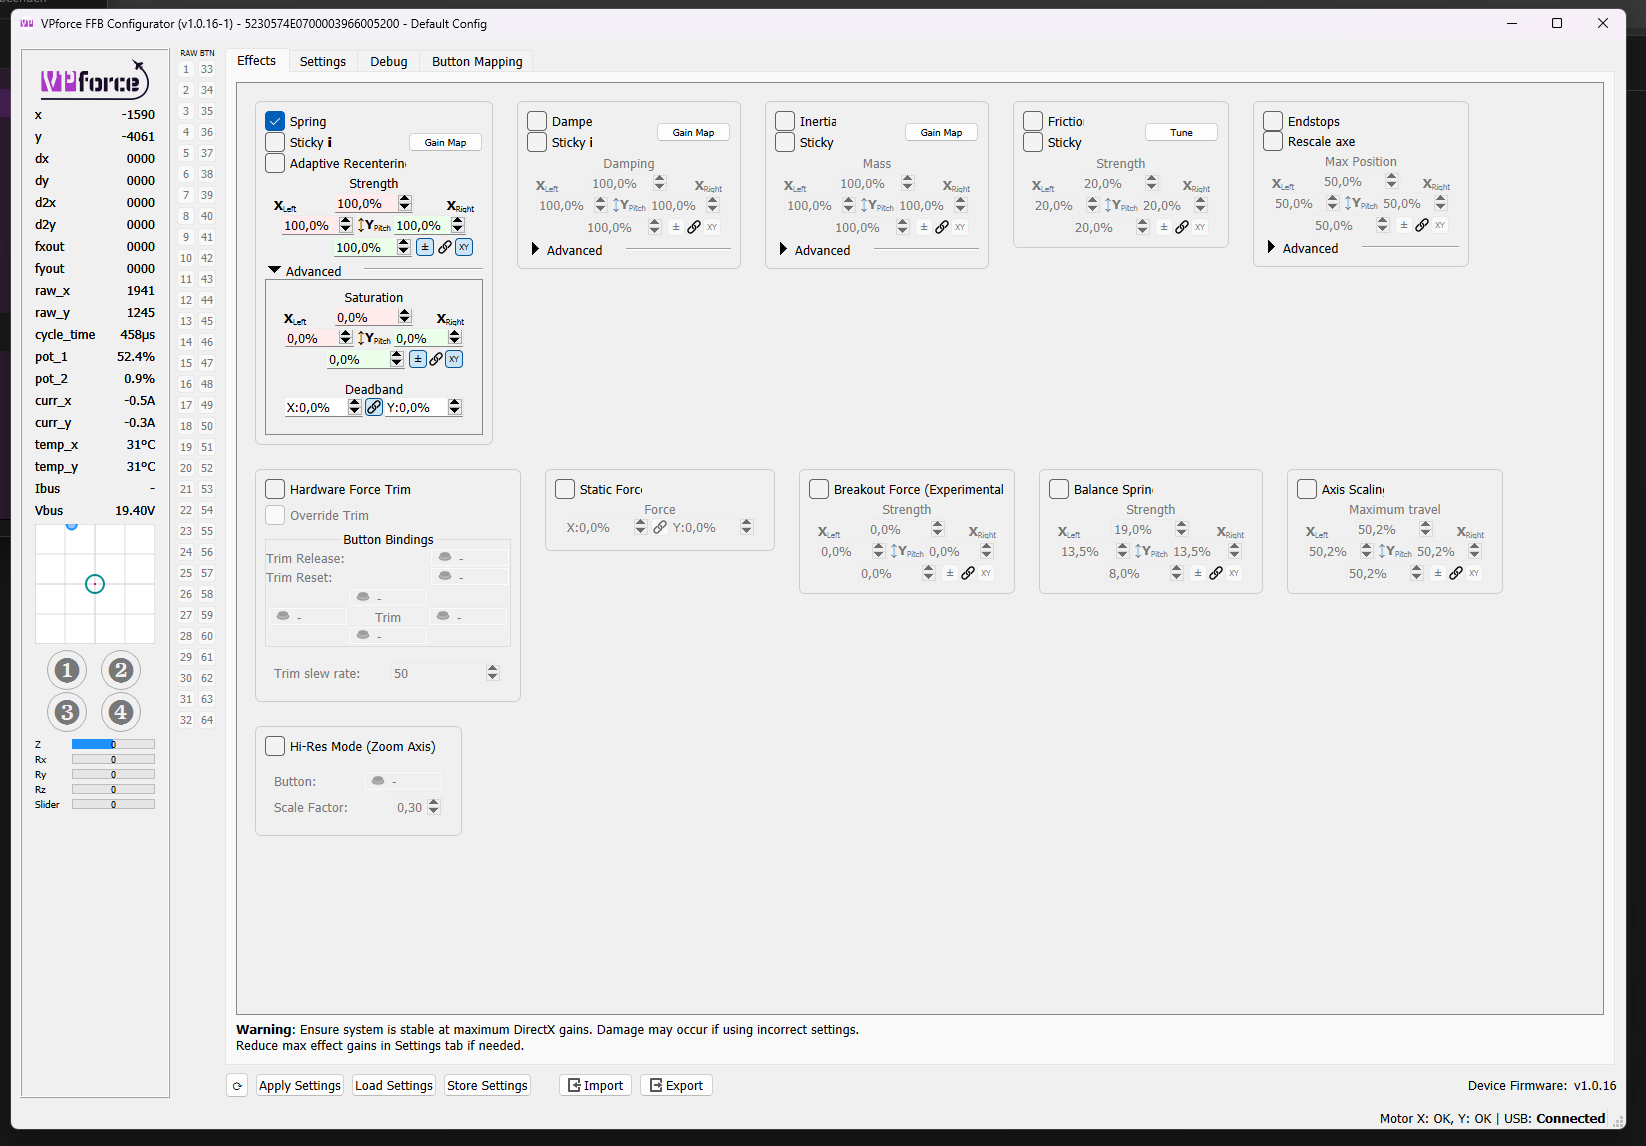1646x1146 pixels.
Task: Click the Balance Spring chain link icon
Action: (x=1216, y=573)
